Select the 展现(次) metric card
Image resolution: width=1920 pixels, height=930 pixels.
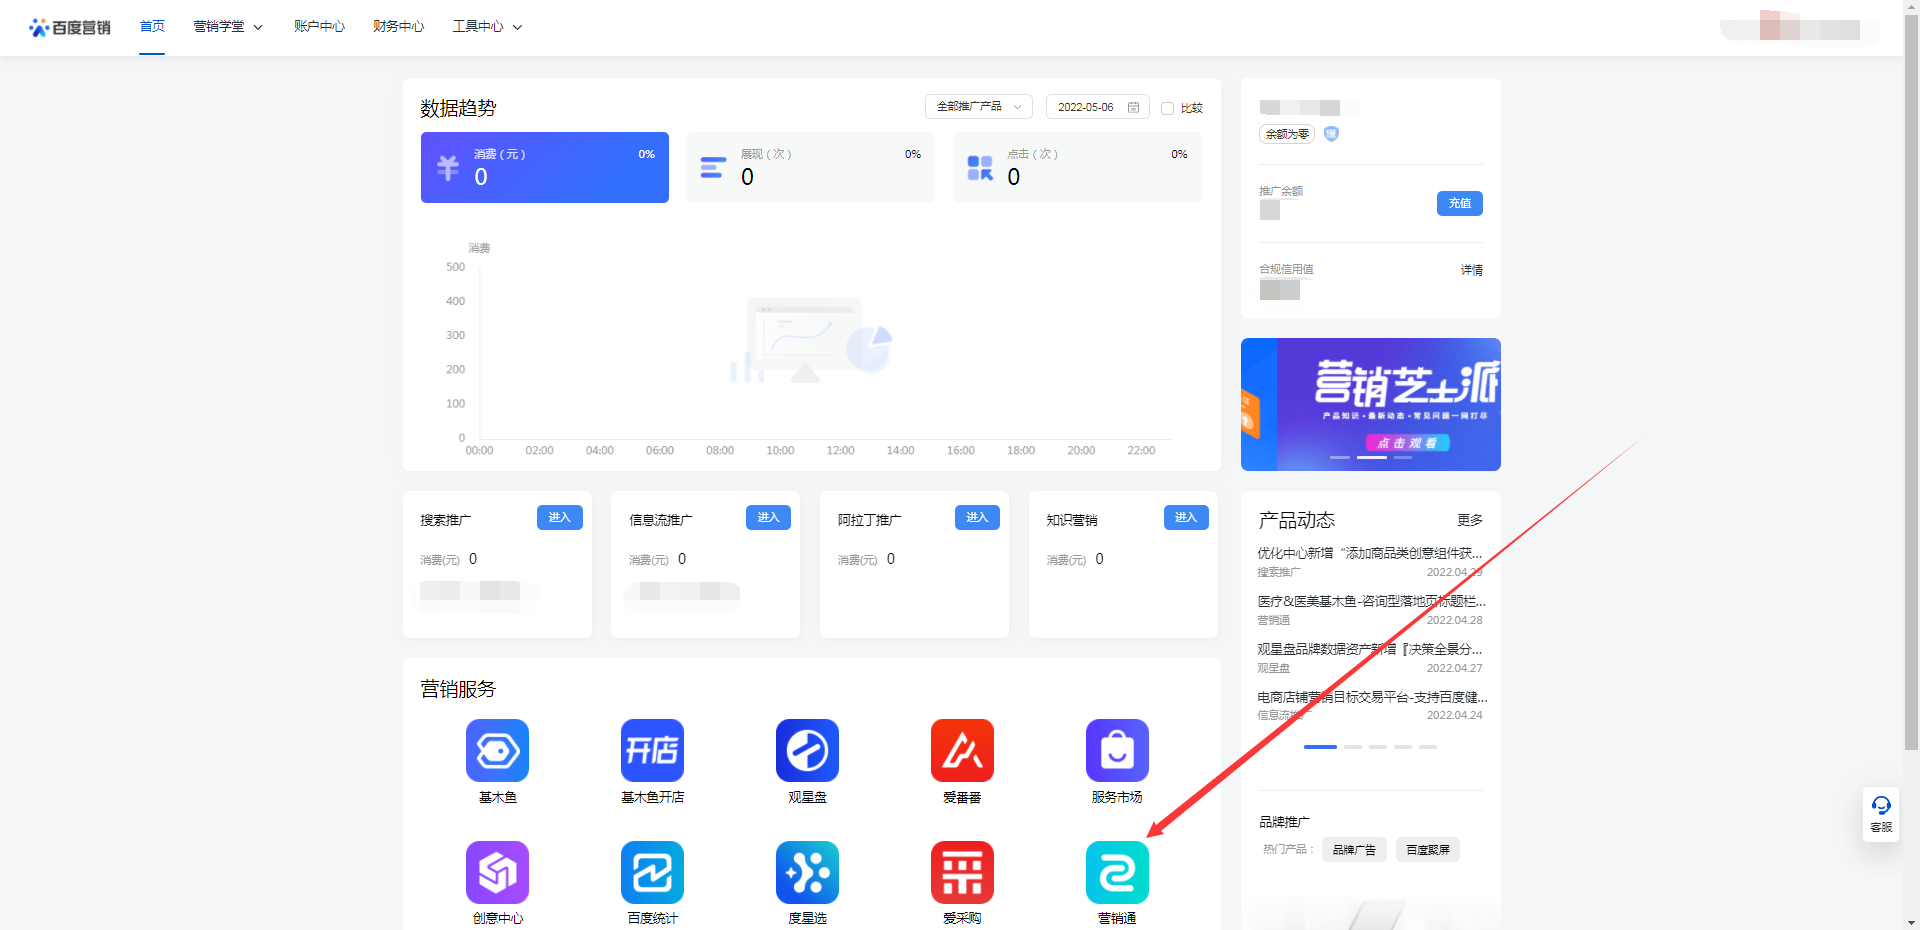[811, 168]
